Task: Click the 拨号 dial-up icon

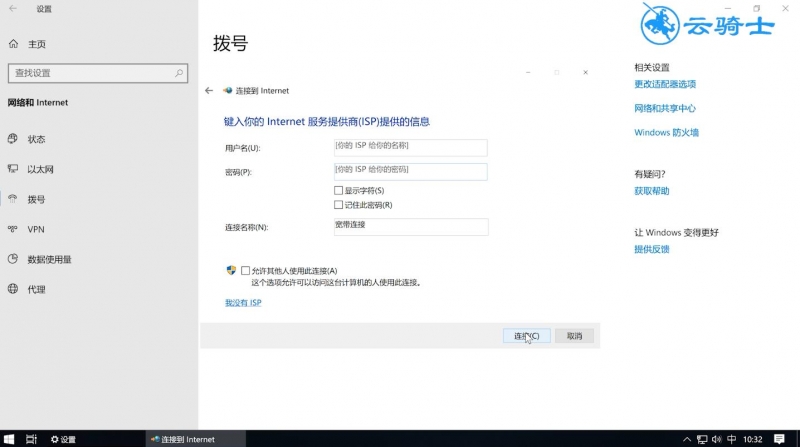Action: point(13,198)
